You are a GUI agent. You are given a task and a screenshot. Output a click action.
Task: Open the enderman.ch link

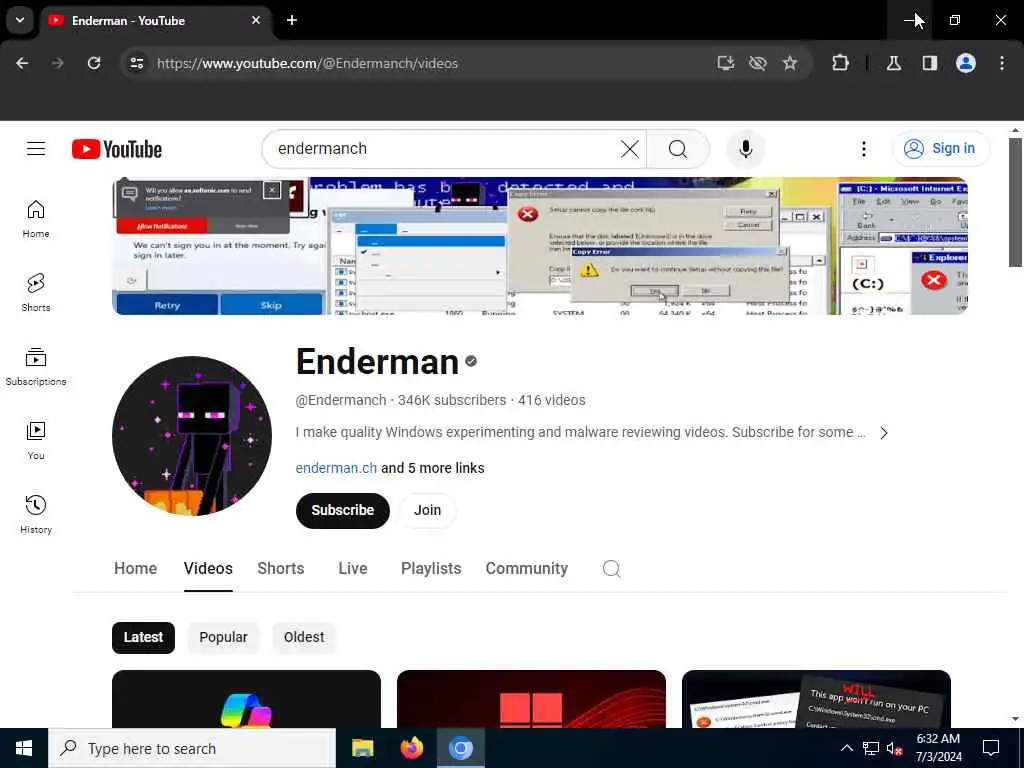click(x=336, y=468)
